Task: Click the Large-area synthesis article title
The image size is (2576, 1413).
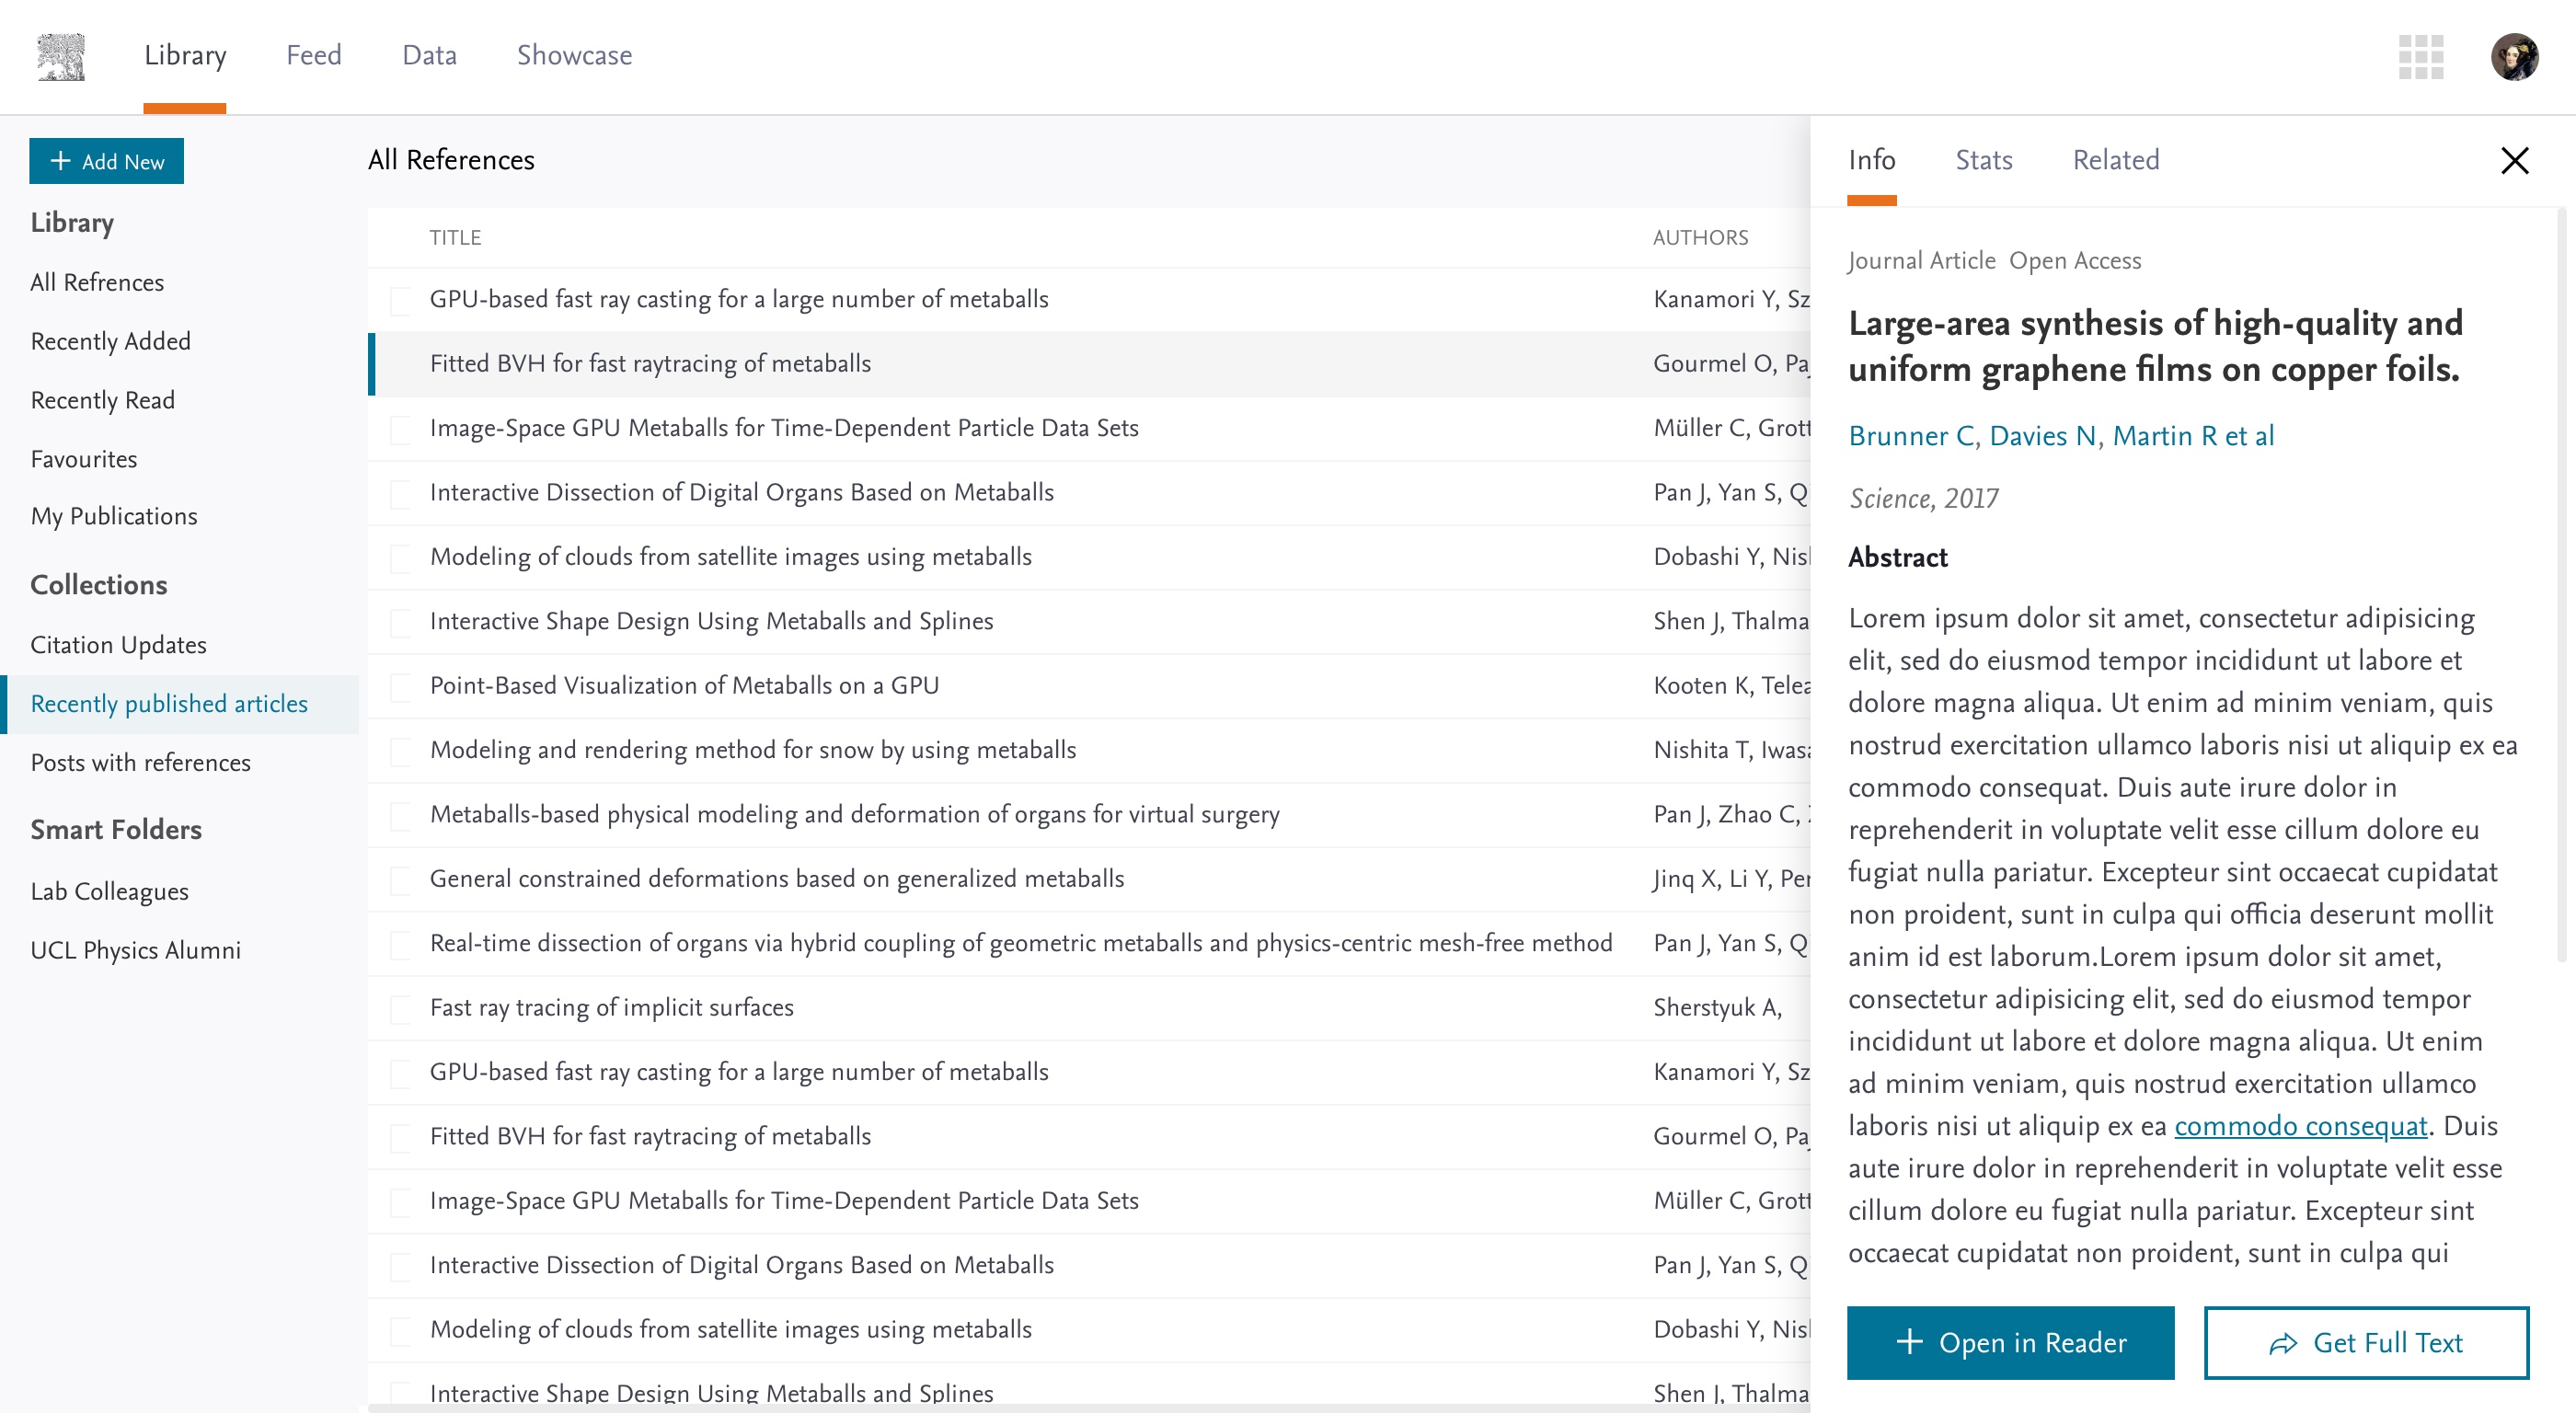Action: 2154,346
